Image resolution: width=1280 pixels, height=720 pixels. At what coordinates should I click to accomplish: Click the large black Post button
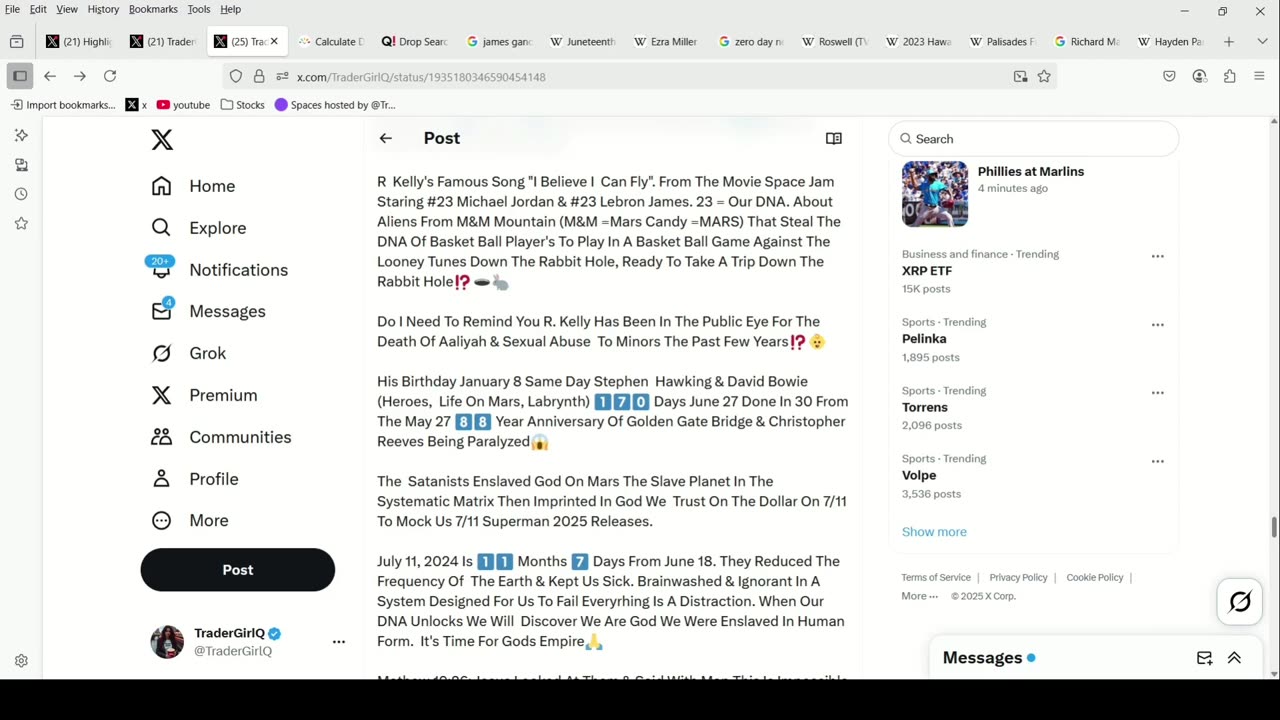pyautogui.click(x=238, y=570)
